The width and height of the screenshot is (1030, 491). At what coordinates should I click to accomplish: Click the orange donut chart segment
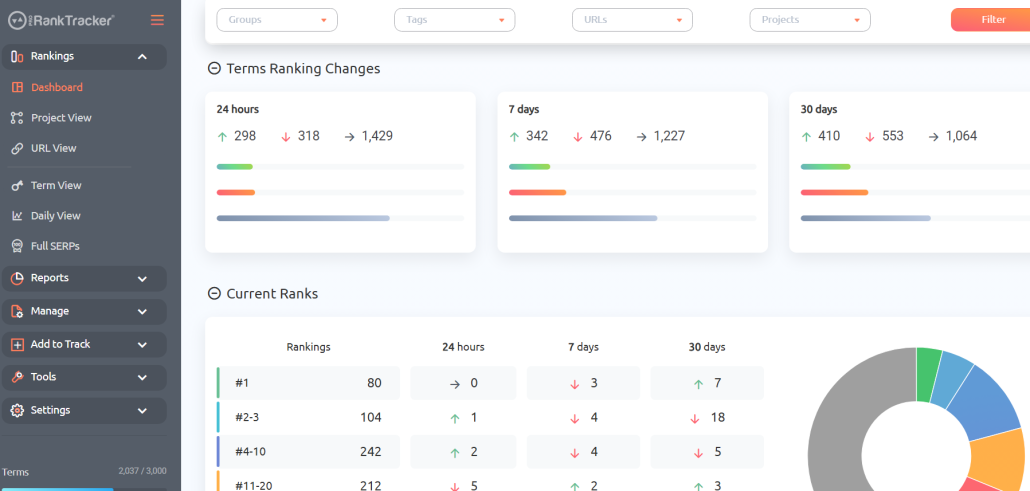[996, 457]
